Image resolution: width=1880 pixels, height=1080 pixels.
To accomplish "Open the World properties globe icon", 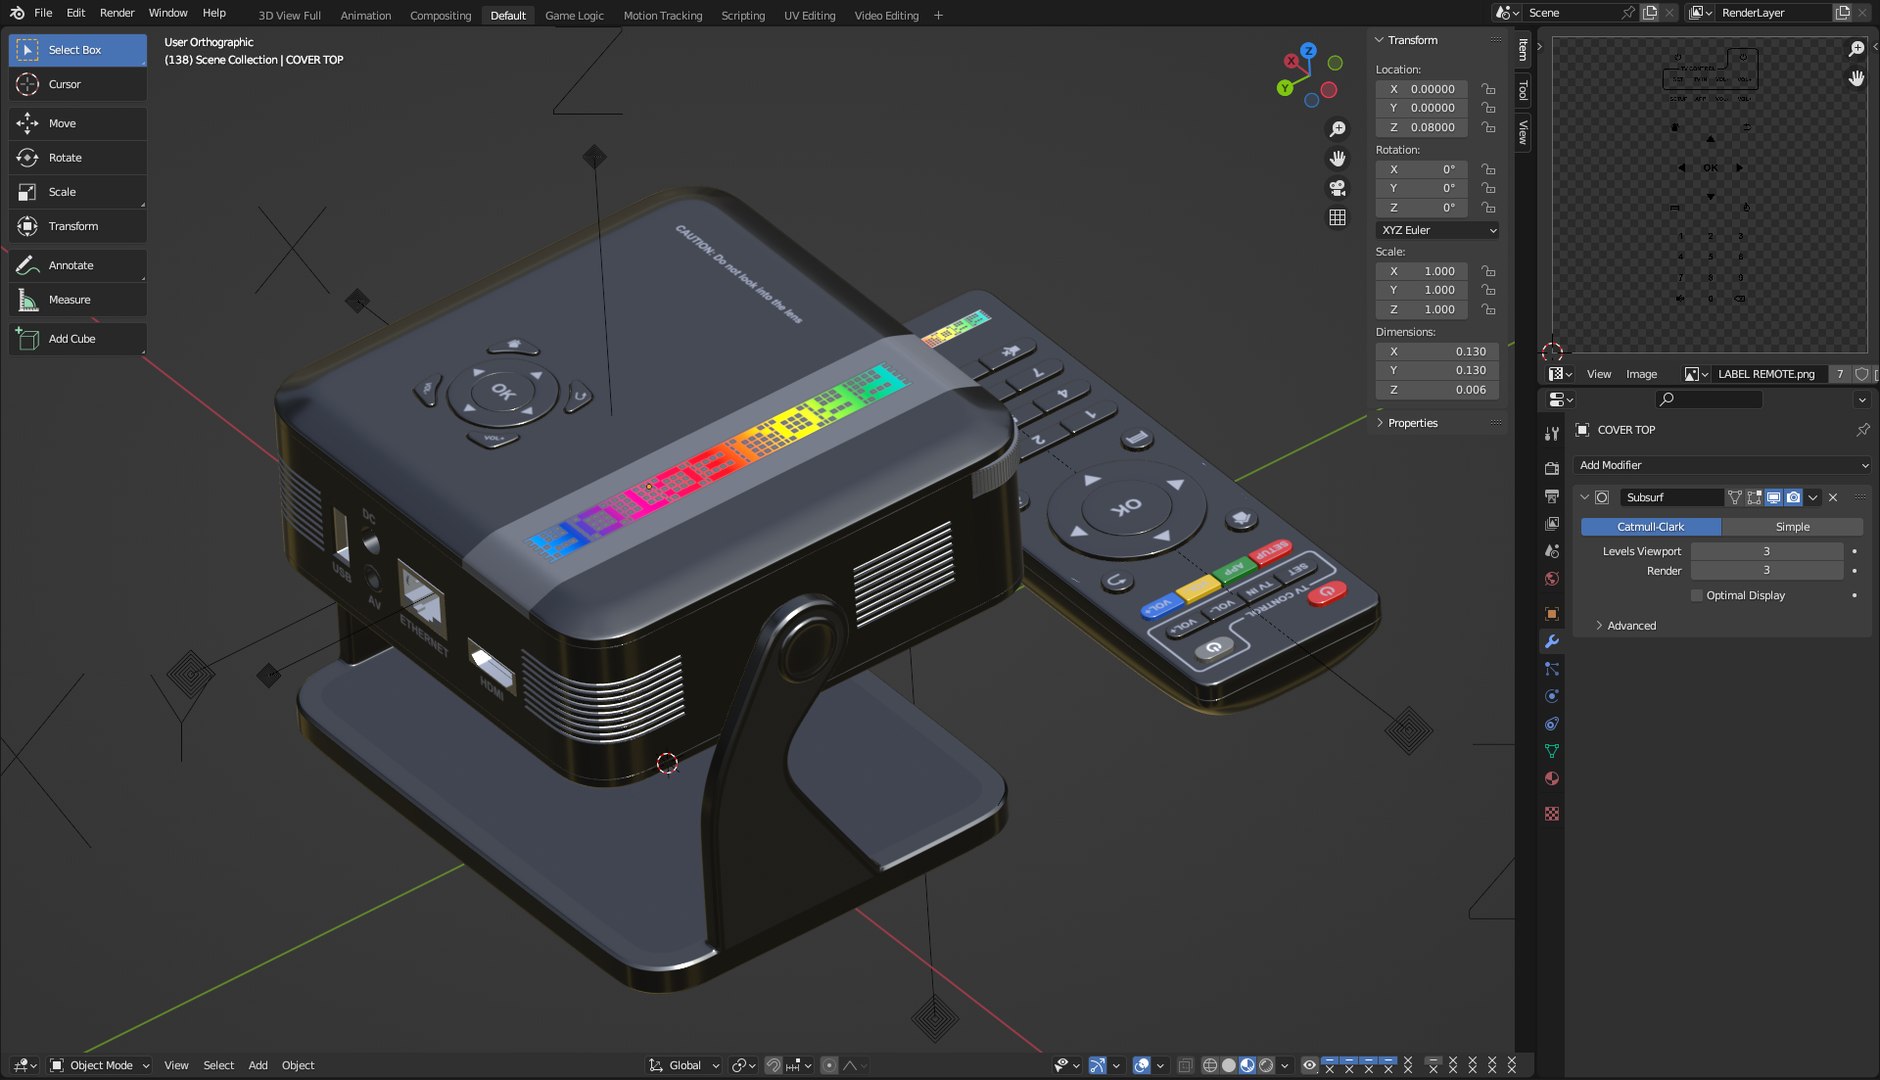I will (1552, 579).
